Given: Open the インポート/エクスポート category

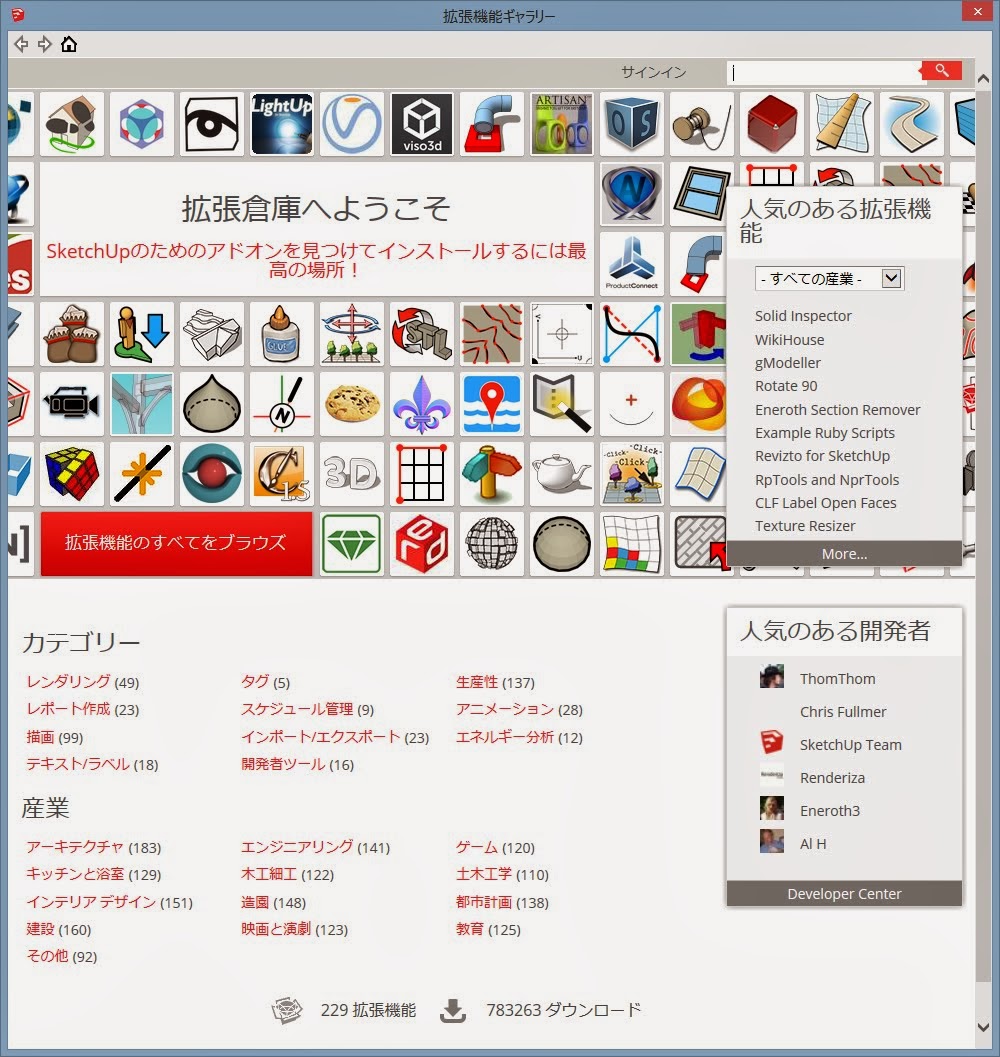Looking at the screenshot, I should [321, 737].
